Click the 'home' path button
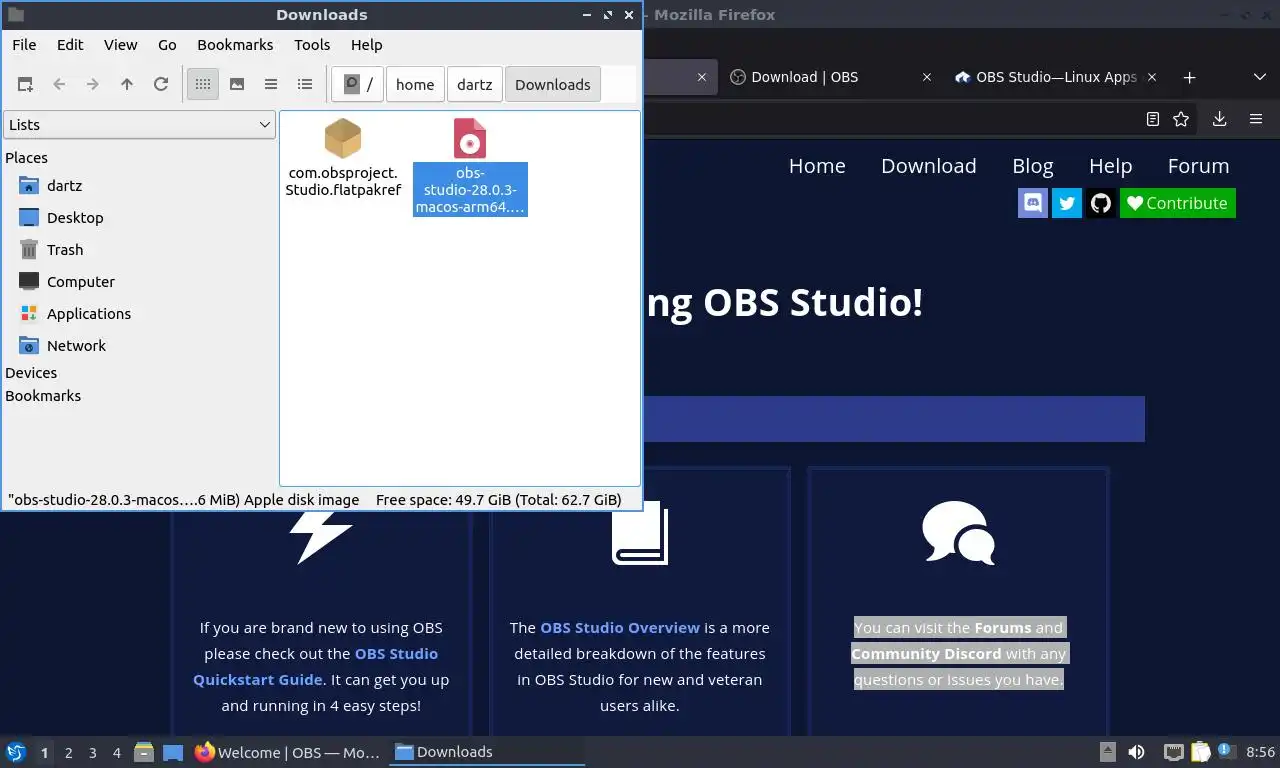Viewport: 1280px width, 768px height. point(415,85)
